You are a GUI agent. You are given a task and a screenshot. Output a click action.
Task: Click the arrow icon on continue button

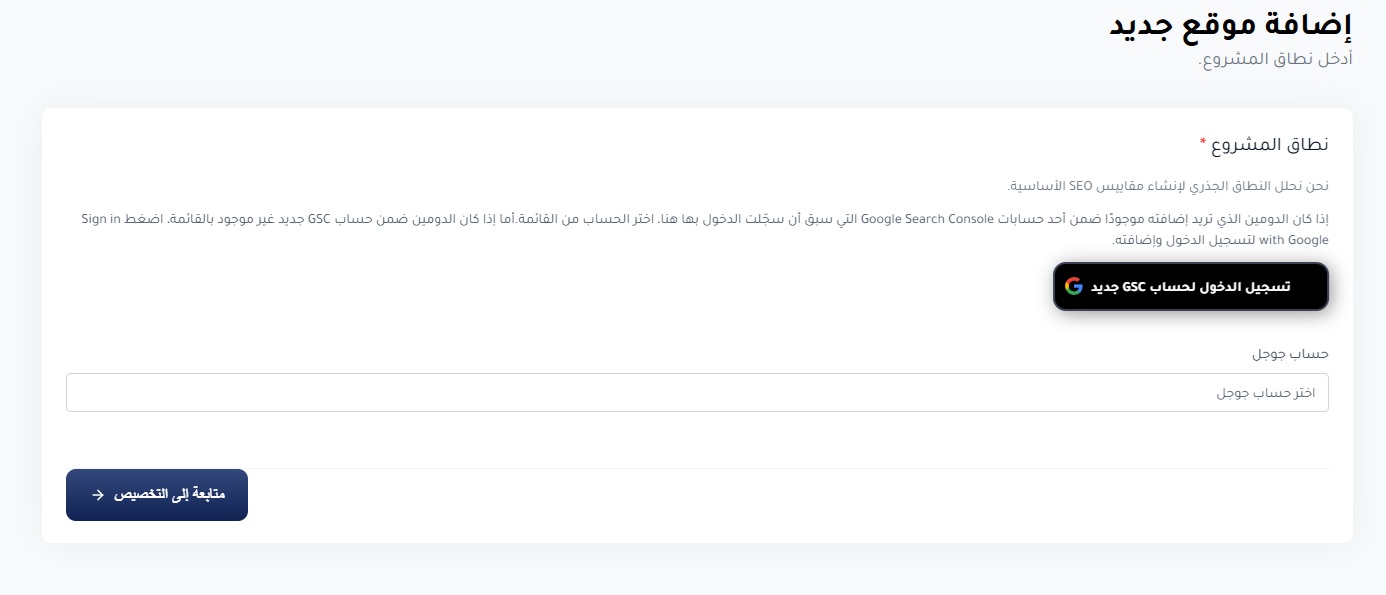(98, 495)
